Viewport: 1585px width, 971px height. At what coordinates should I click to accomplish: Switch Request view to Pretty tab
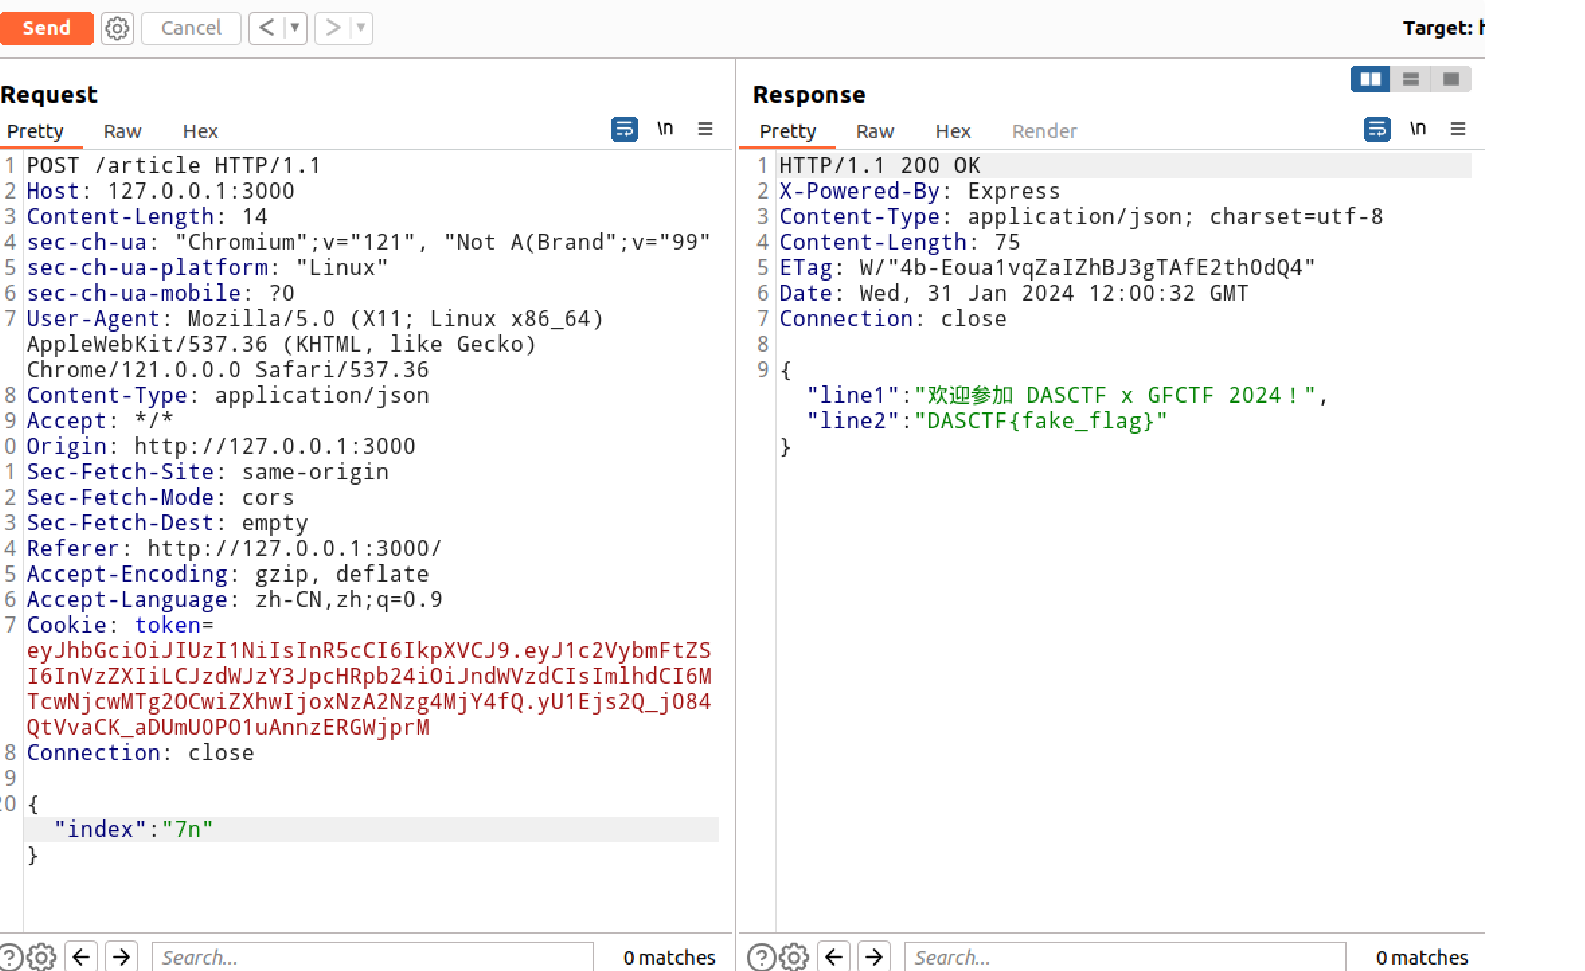coord(35,131)
